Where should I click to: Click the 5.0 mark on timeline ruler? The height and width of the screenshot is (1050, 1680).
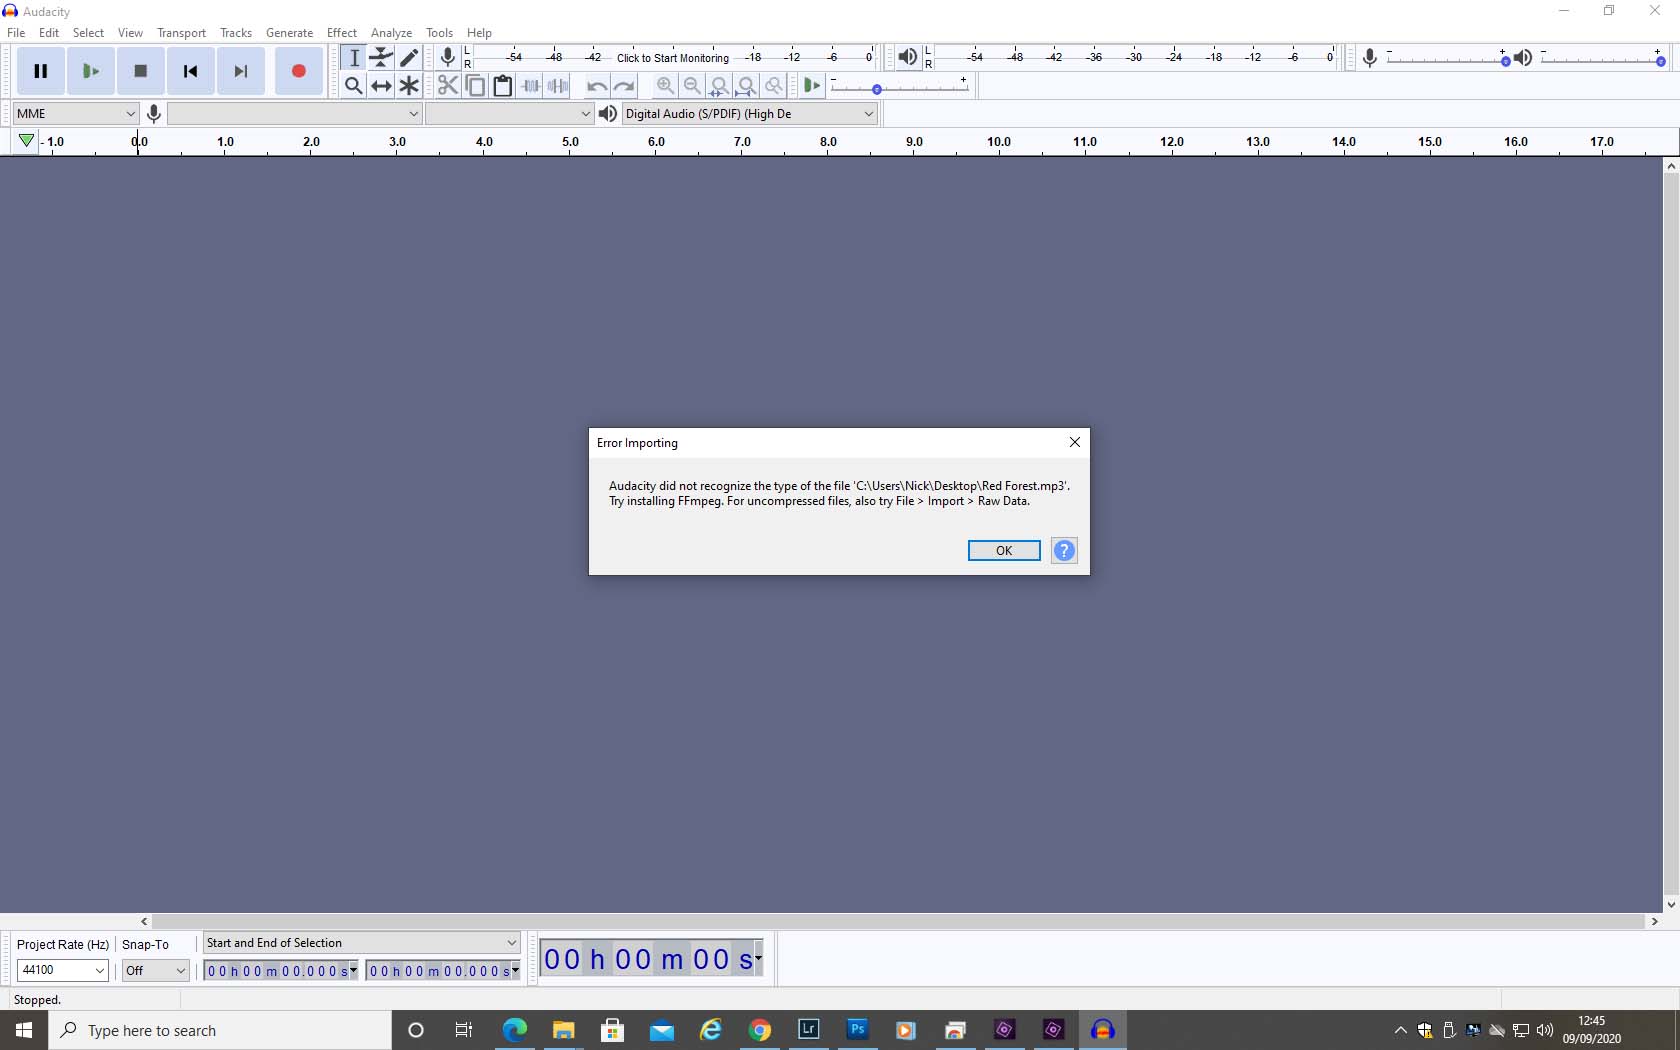click(570, 142)
